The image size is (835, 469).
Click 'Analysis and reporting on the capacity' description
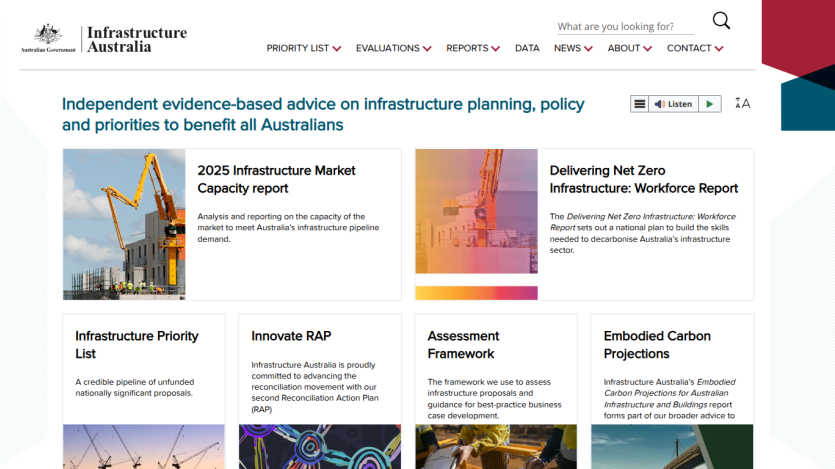tap(288, 228)
